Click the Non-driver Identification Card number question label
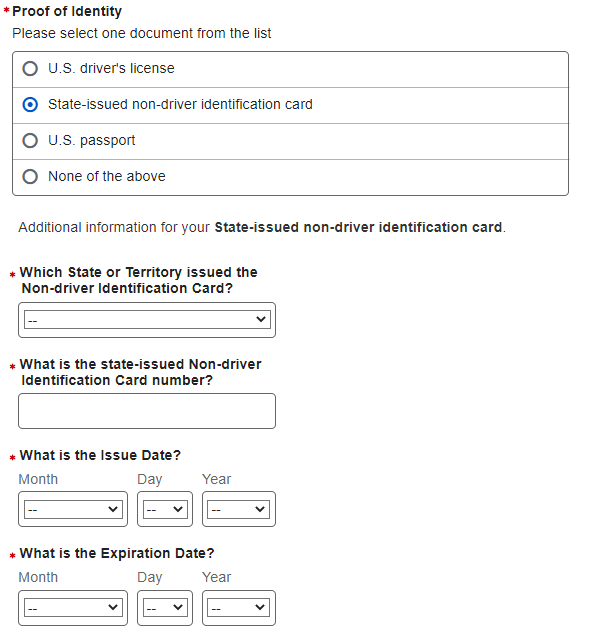 click(x=140, y=372)
